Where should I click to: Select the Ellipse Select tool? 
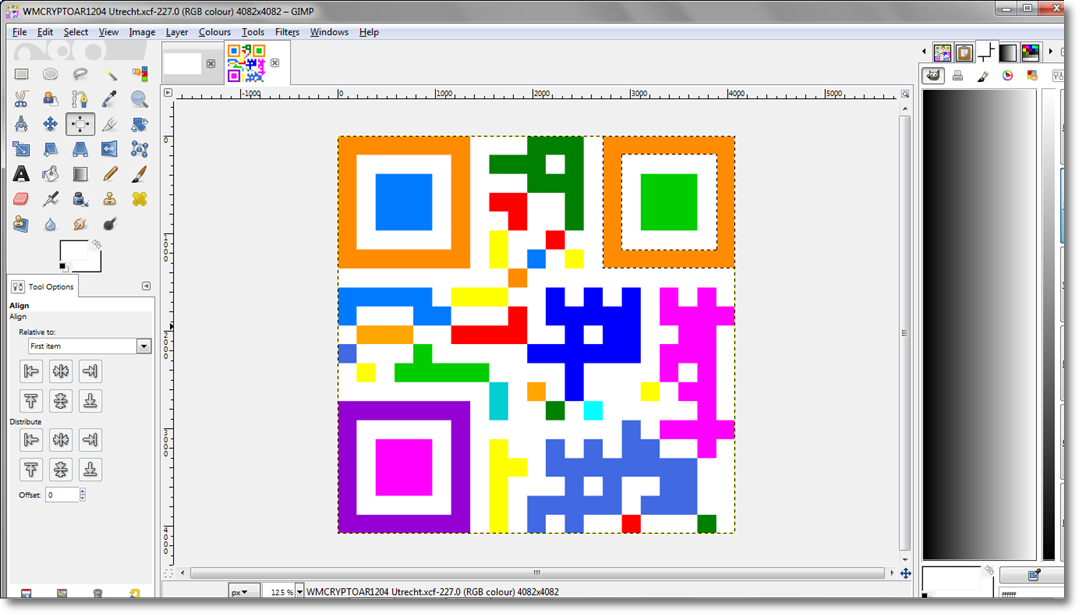(x=50, y=74)
